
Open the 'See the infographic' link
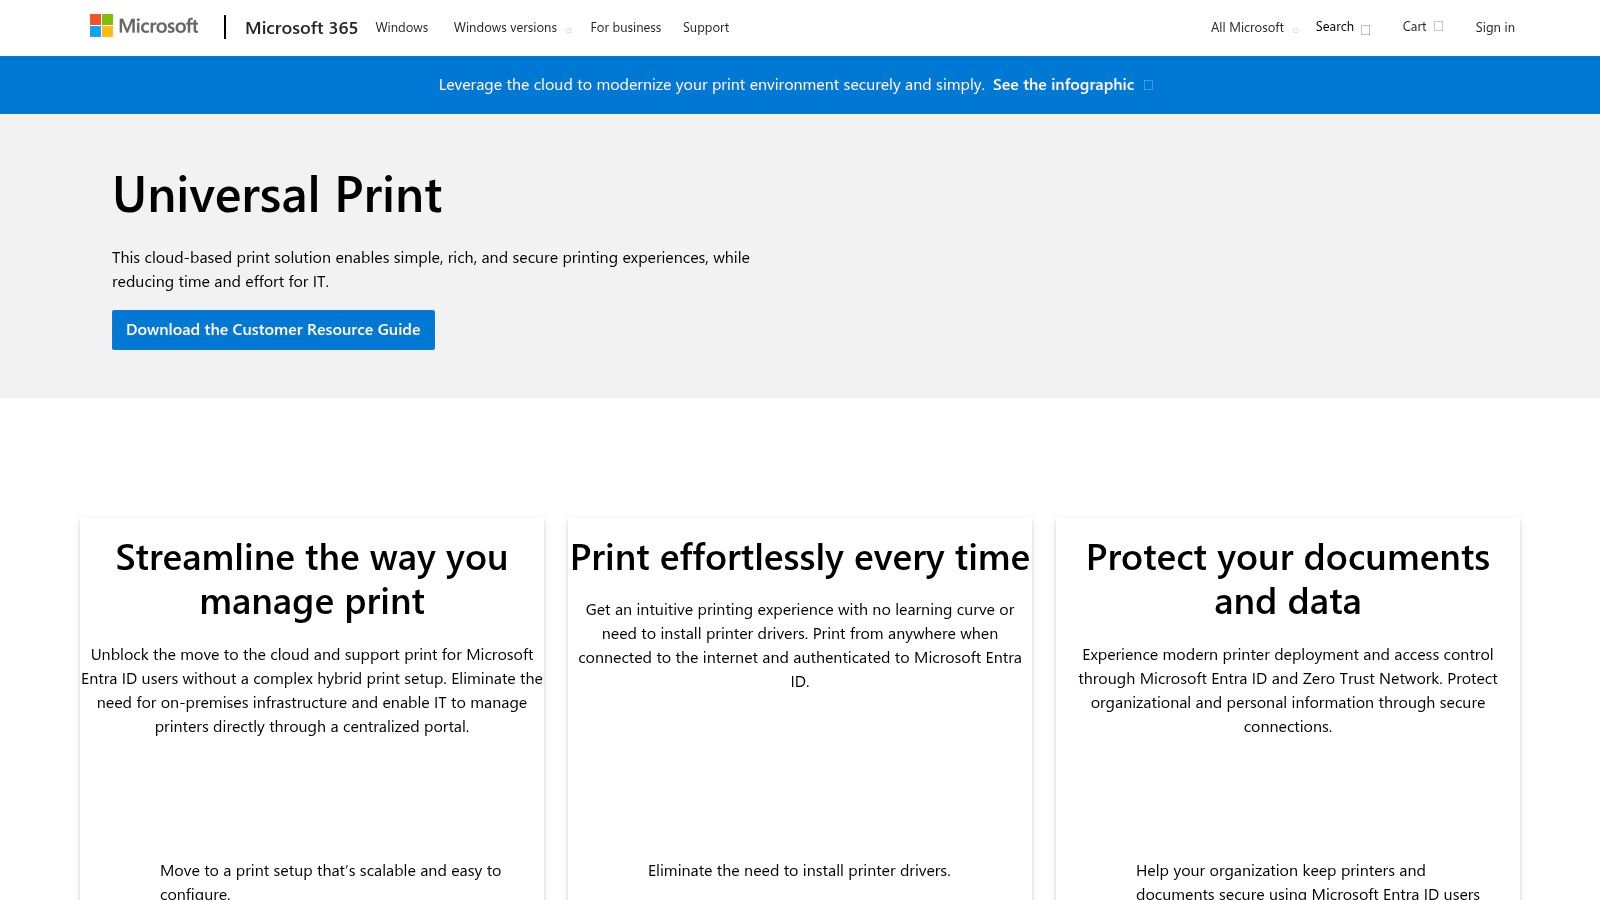(x=1063, y=85)
